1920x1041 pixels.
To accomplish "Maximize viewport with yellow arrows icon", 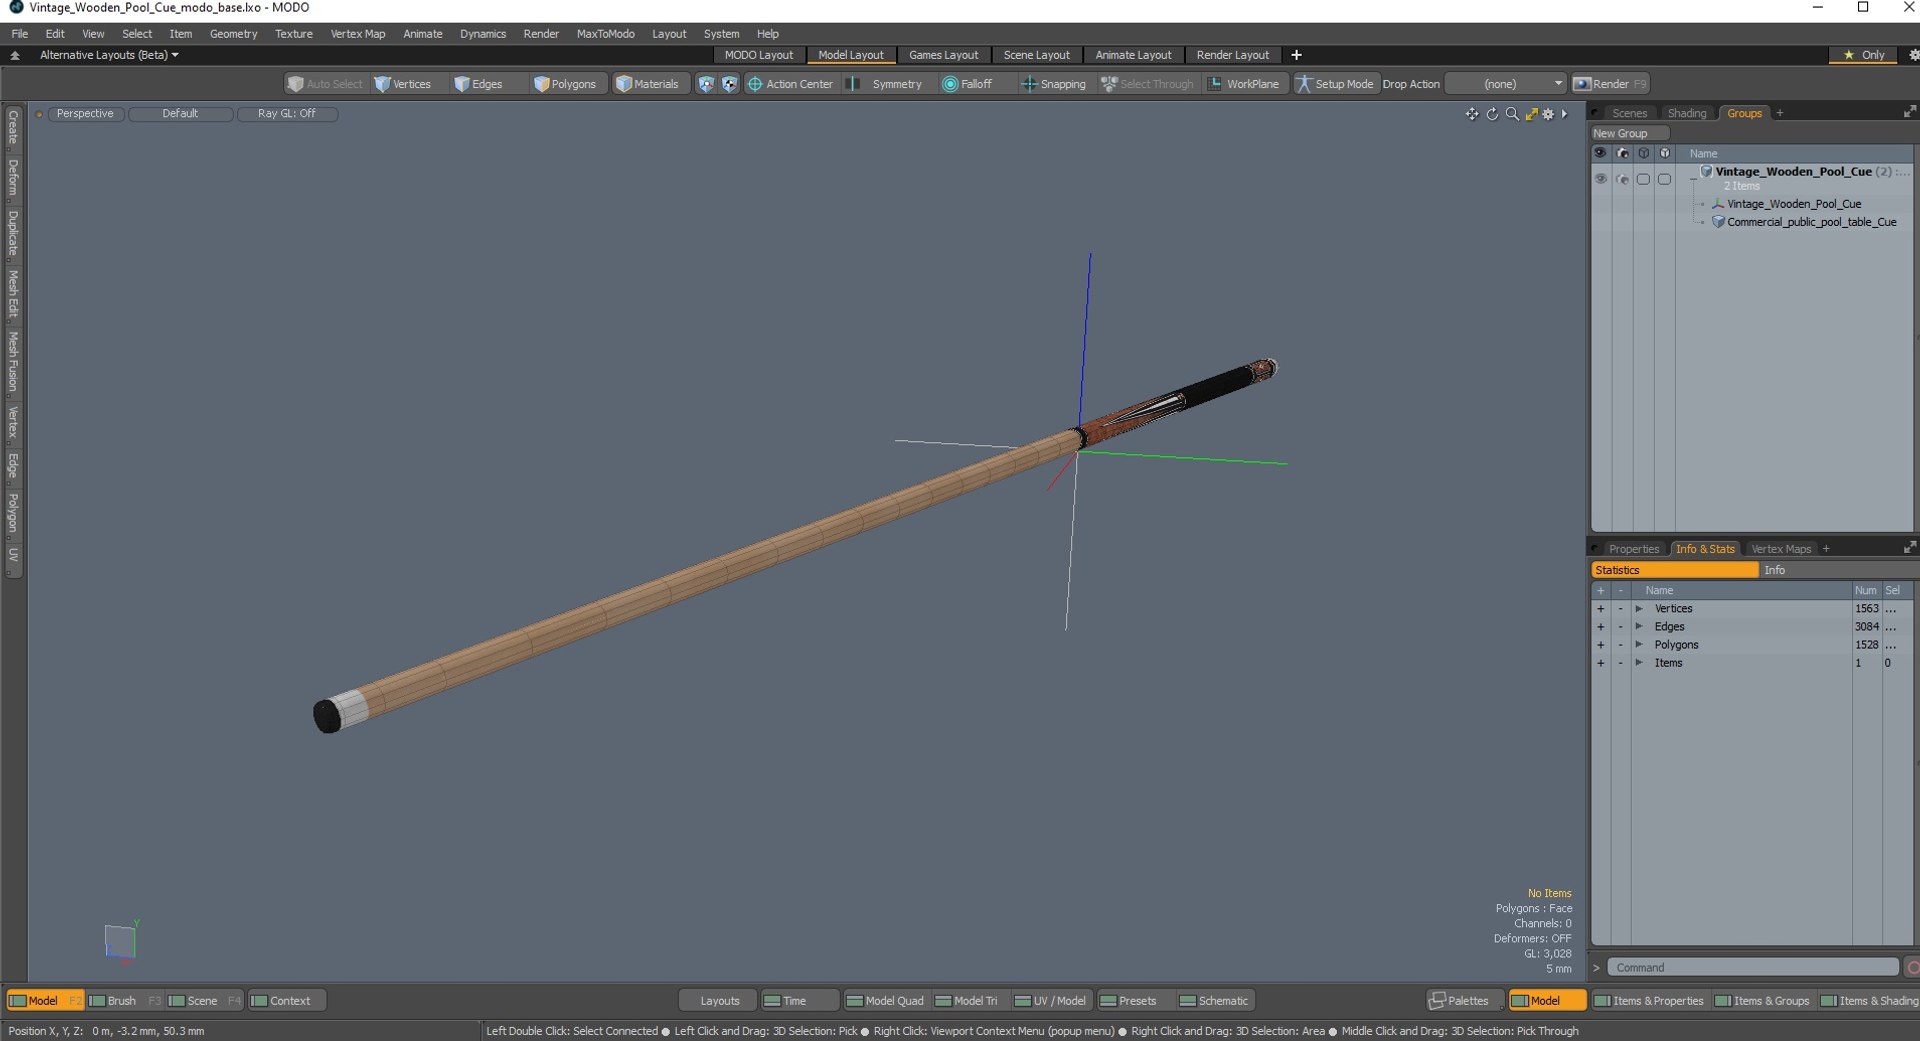I will 1531,114.
